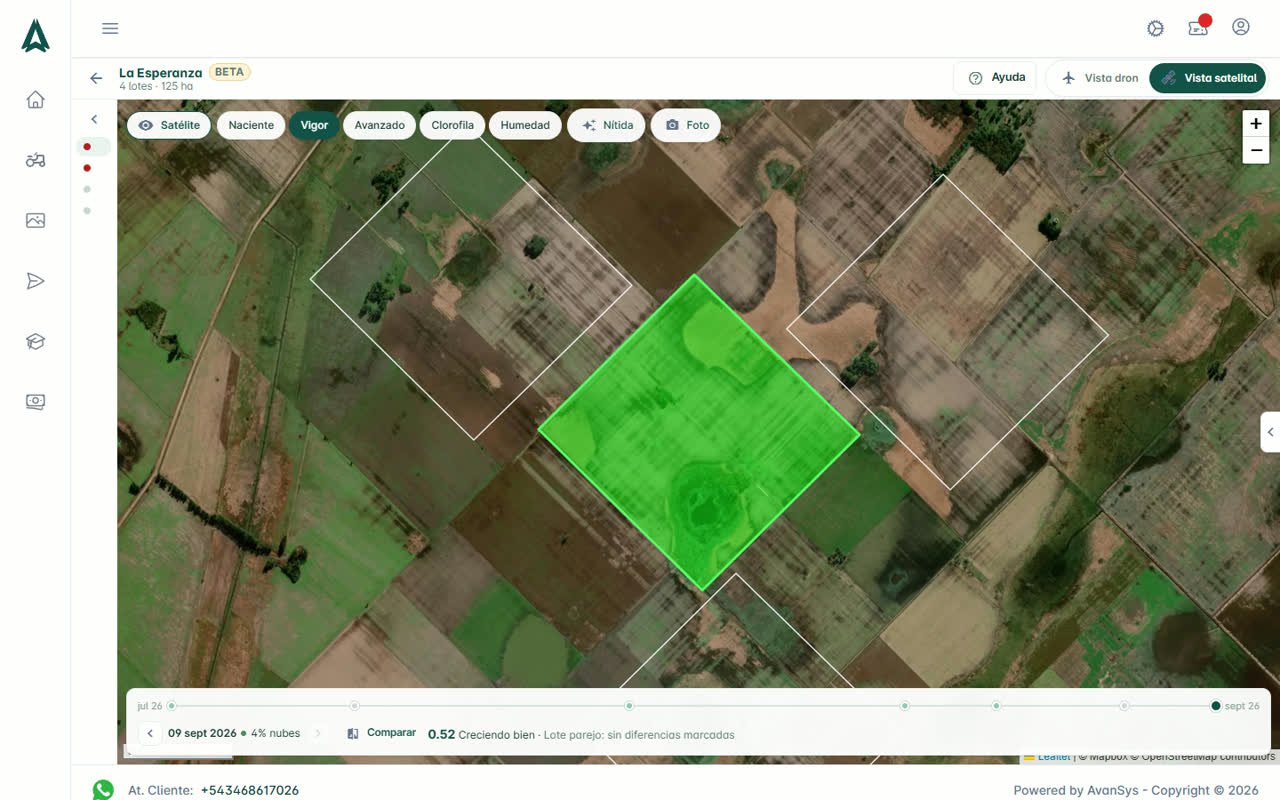Click the AvanSys logo

point(36,35)
